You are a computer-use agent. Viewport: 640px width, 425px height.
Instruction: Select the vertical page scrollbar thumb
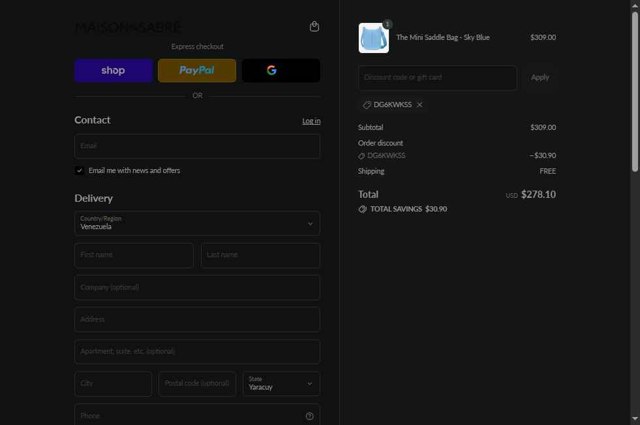click(x=635, y=92)
